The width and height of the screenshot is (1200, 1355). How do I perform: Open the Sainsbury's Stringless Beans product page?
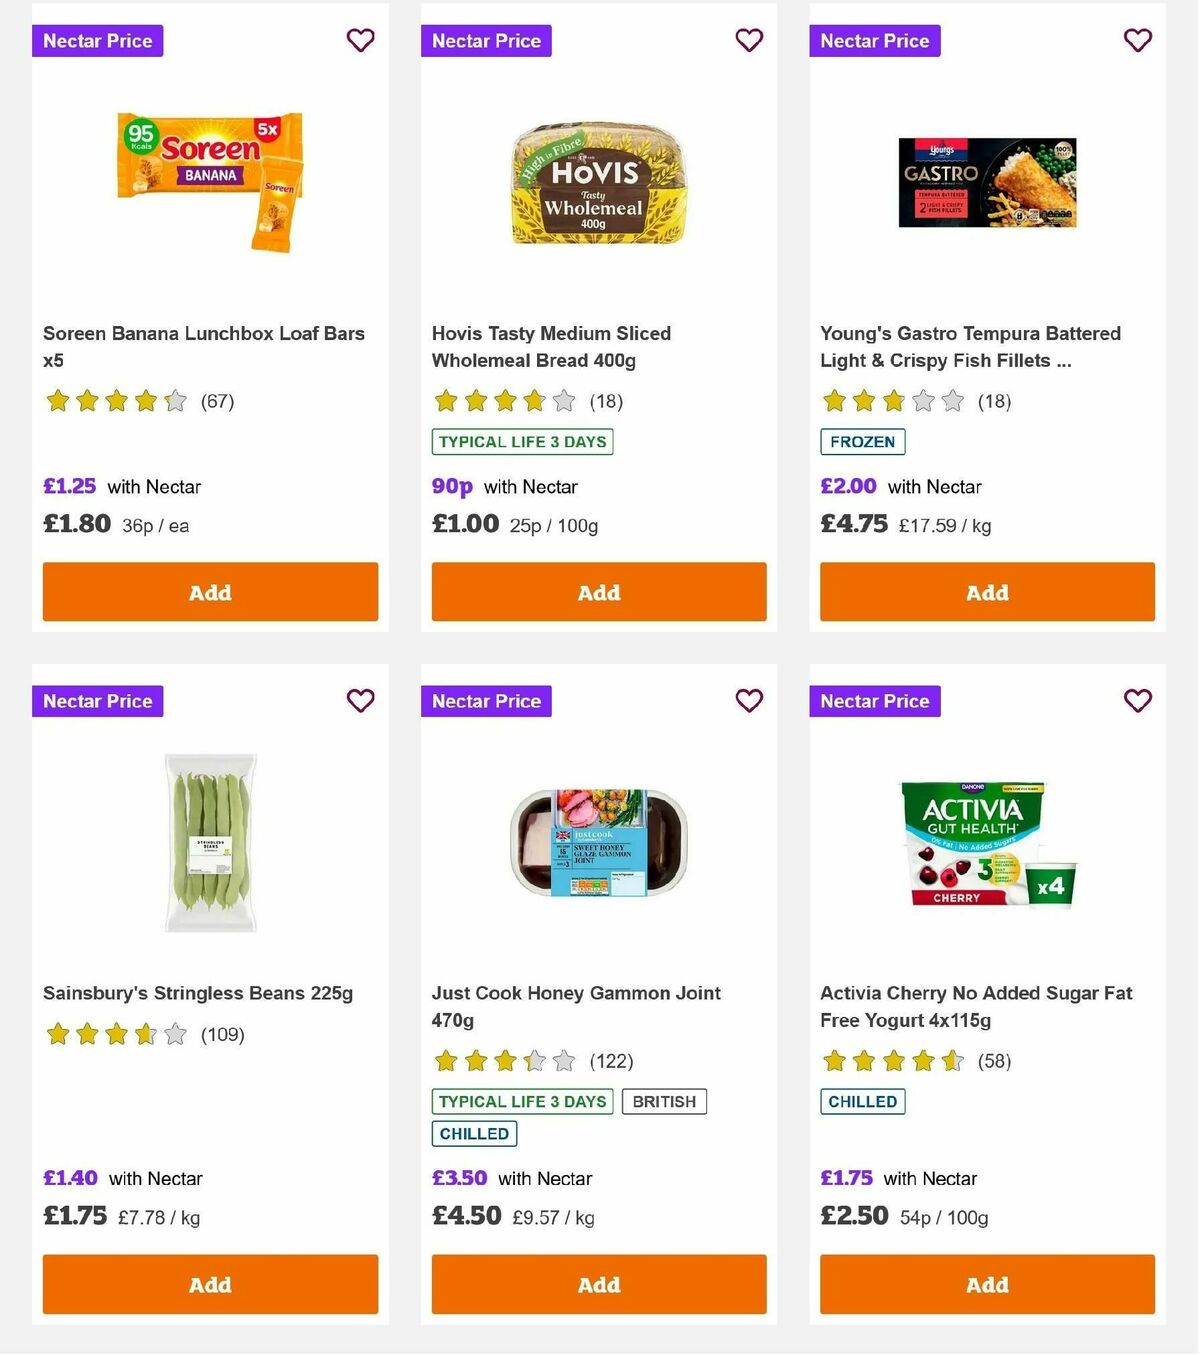click(197, 993)
